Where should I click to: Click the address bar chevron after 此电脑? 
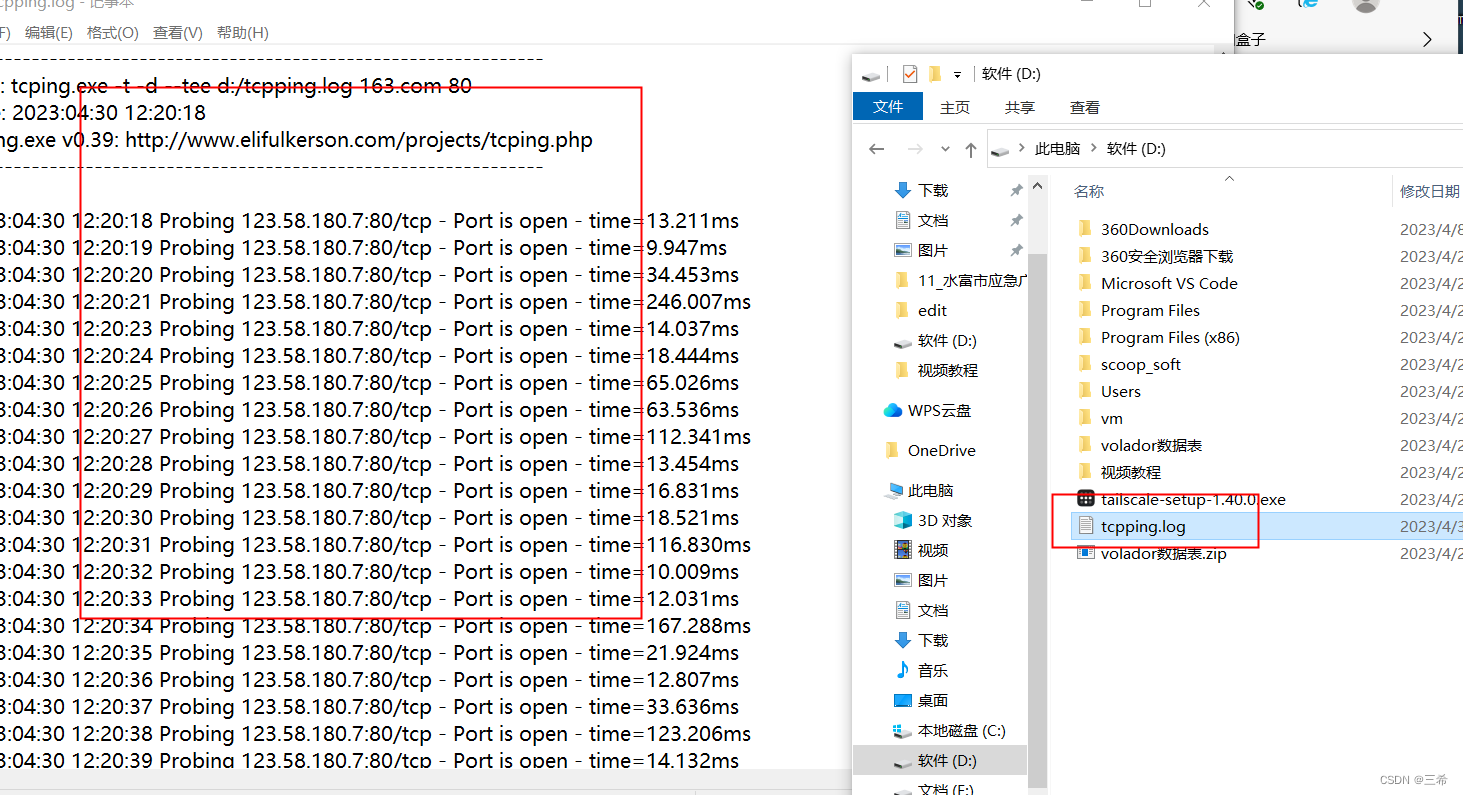[x=1093, y=149]
